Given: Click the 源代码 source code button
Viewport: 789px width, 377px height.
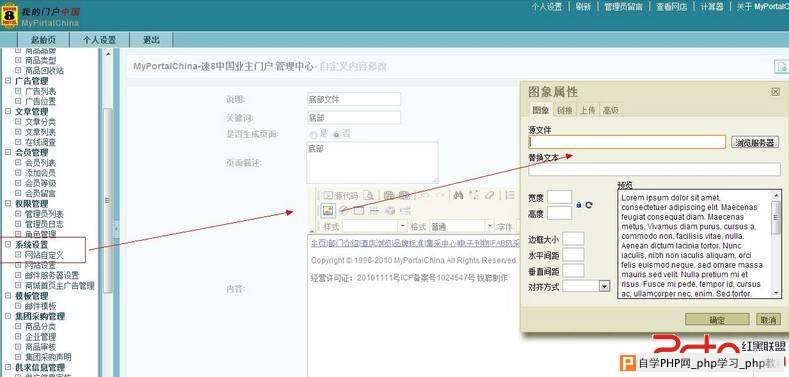Looking at the screenshot, I should pos(341,195).
